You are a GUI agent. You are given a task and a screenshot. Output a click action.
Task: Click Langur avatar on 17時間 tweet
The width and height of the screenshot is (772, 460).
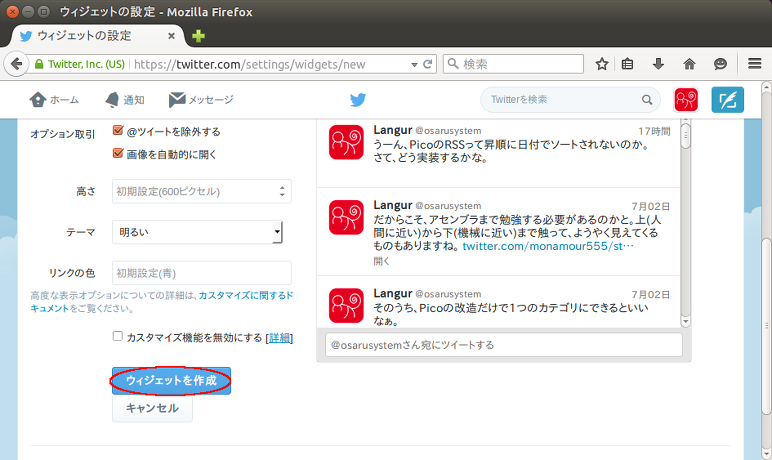click(346, 142)
